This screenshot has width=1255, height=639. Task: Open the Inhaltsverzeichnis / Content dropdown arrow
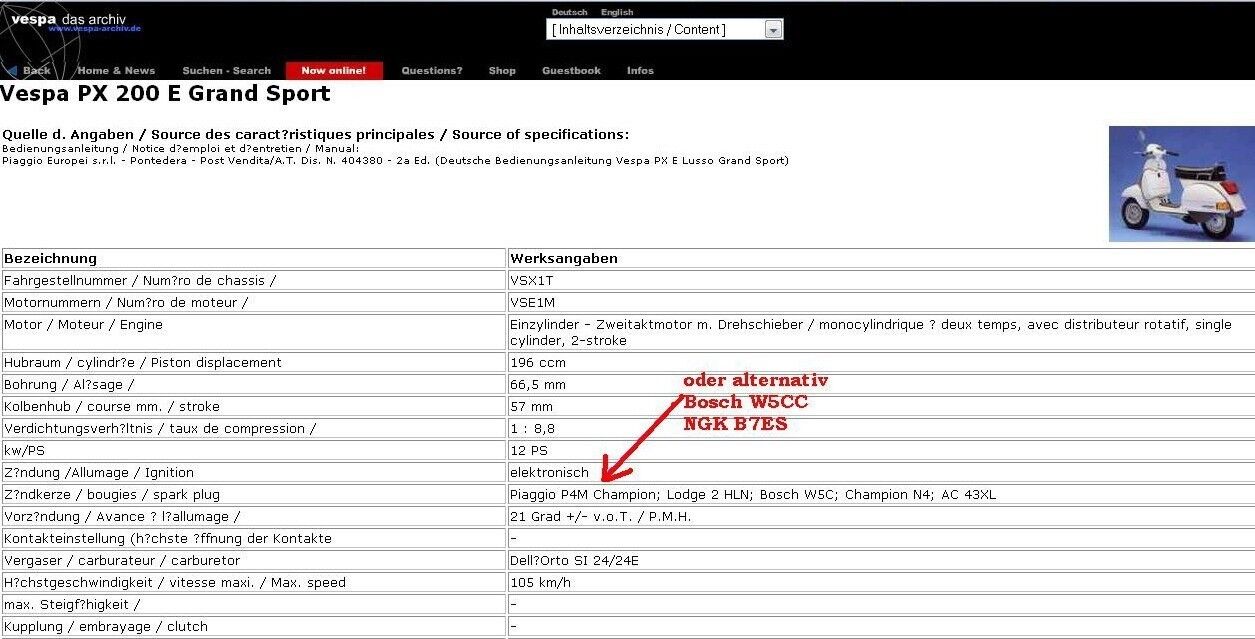tap(773, 30)
